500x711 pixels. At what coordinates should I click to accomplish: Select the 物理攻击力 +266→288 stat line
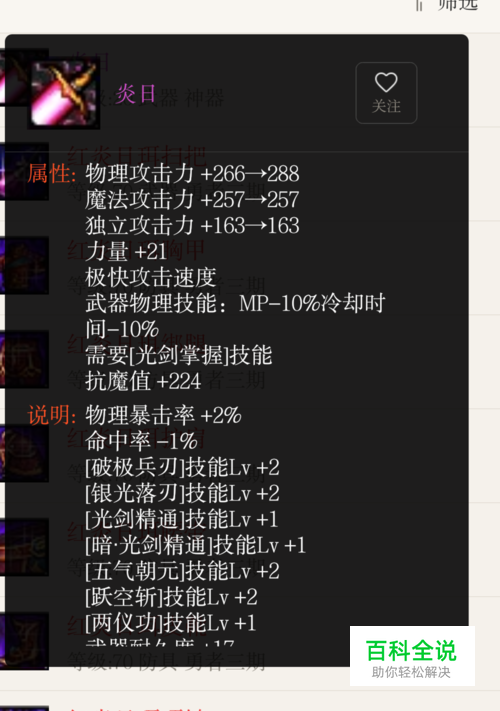(192, 174)
